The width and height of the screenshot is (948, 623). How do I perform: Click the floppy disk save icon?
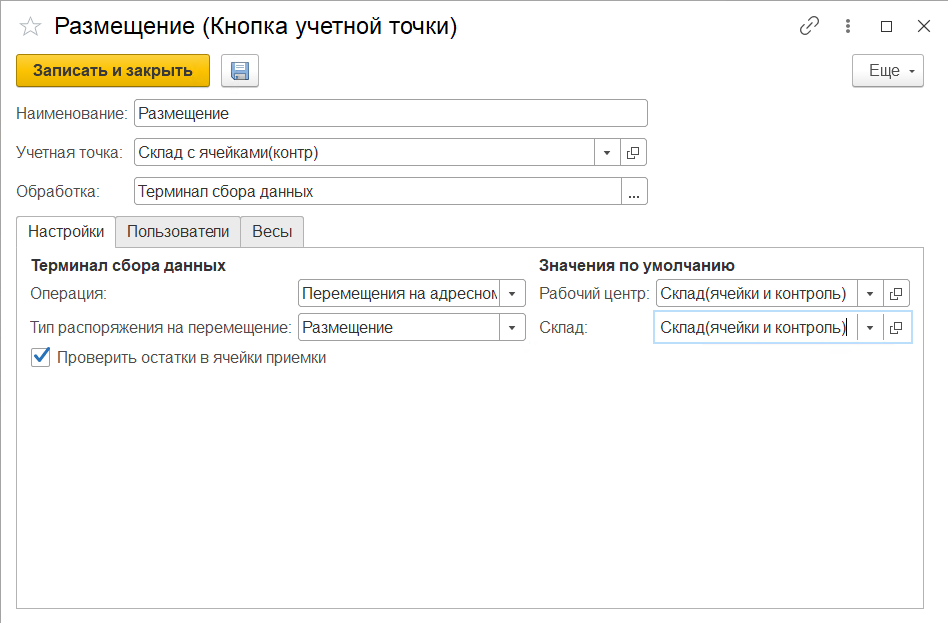point(240,71)
